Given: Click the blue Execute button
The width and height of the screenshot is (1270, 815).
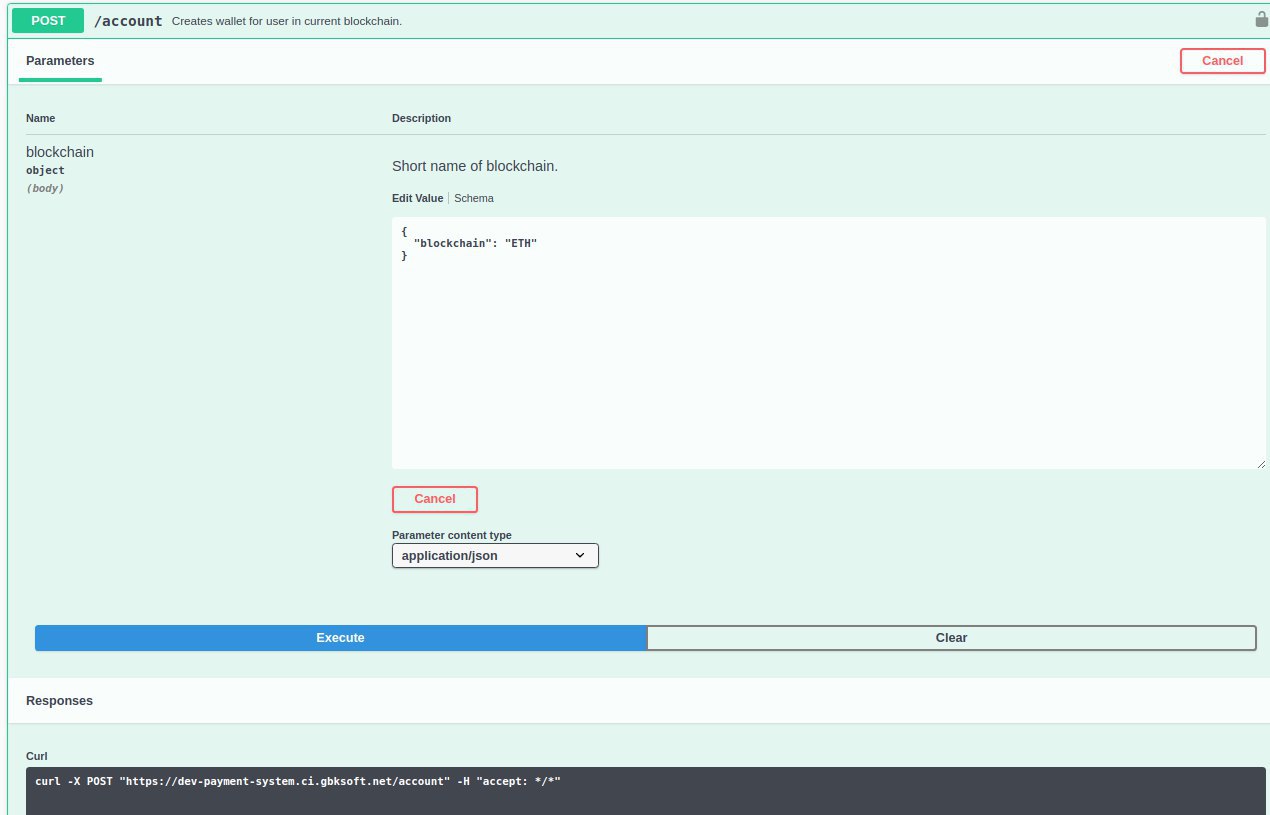Looking at the screenshot, I should click(341, 638).
